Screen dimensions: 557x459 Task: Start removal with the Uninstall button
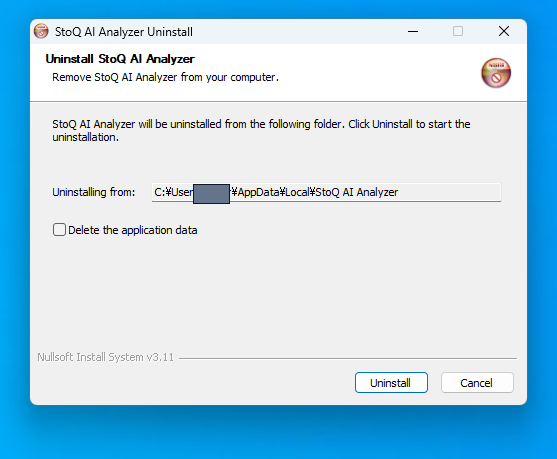click(391, 383)
